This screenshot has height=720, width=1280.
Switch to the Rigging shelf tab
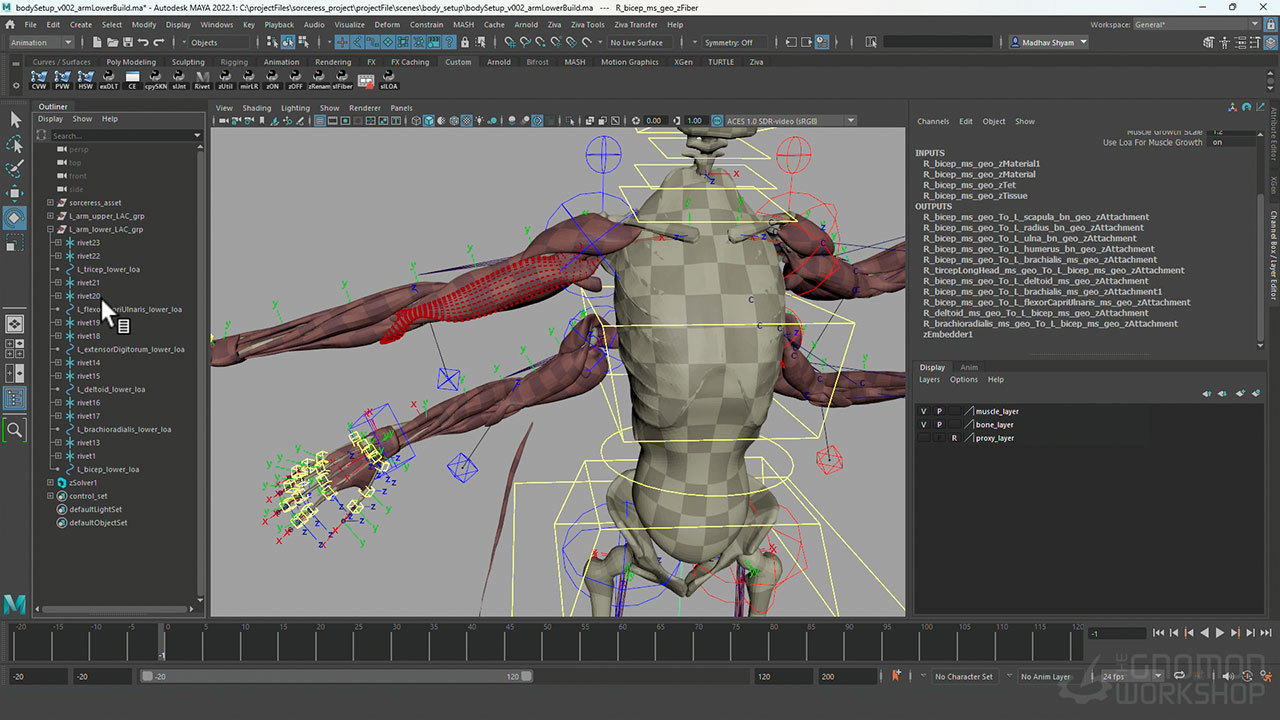click(234, 62)
